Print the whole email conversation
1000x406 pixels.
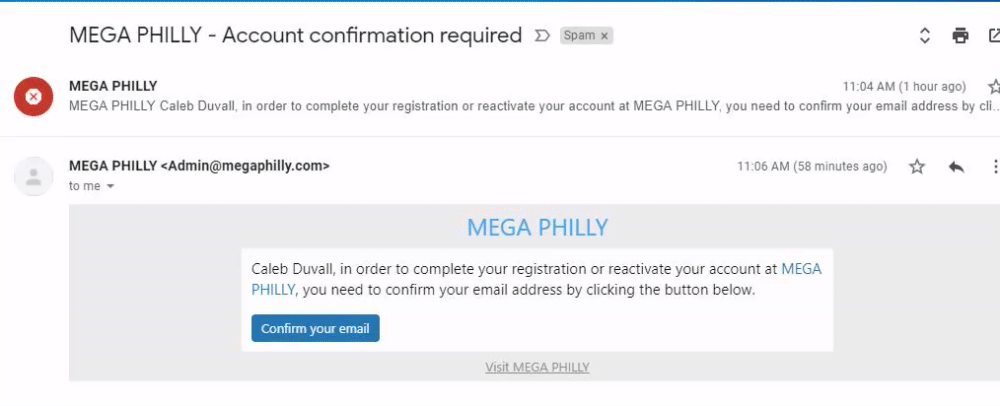click(x=960, y=36)
